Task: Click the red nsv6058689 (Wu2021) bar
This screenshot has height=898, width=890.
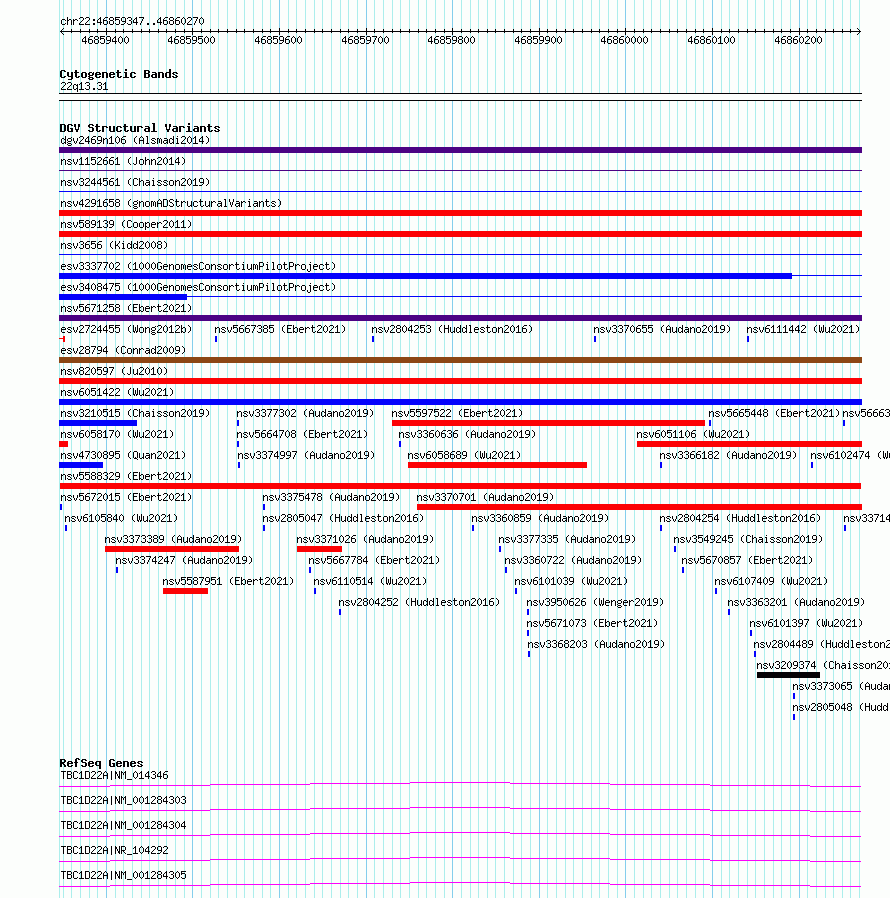Action: point(497,465)
